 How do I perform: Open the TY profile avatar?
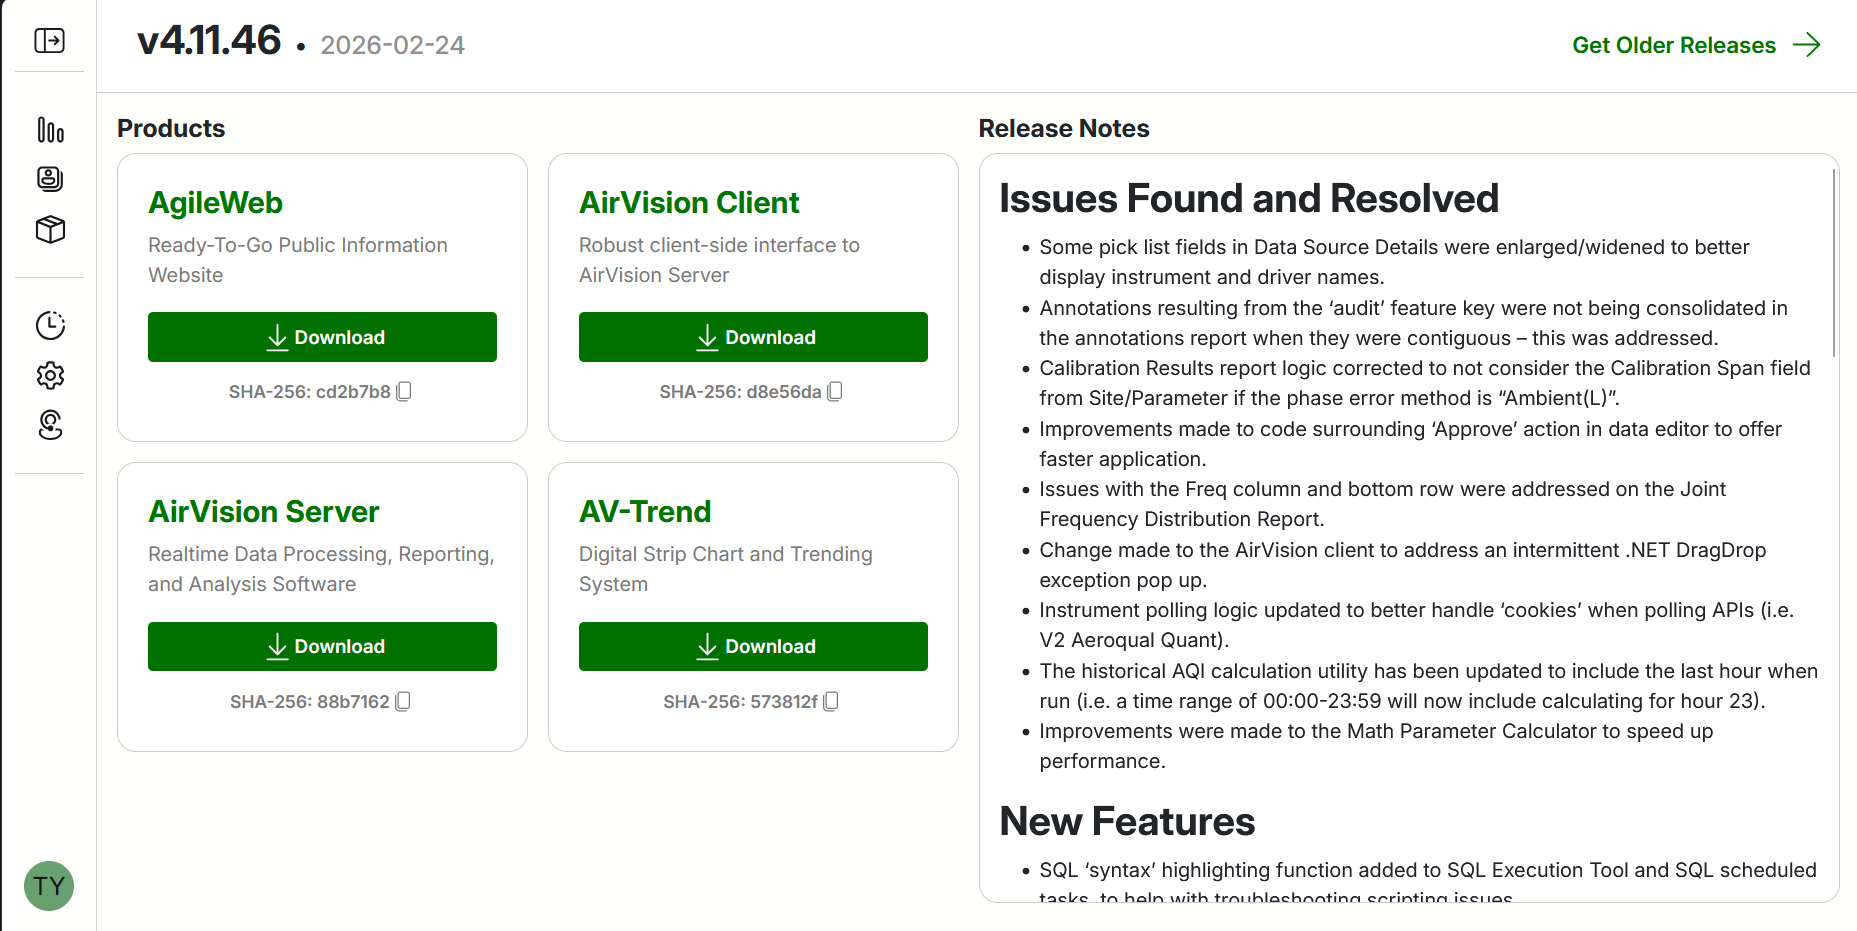pyautogui.click(x=48, y=886)
